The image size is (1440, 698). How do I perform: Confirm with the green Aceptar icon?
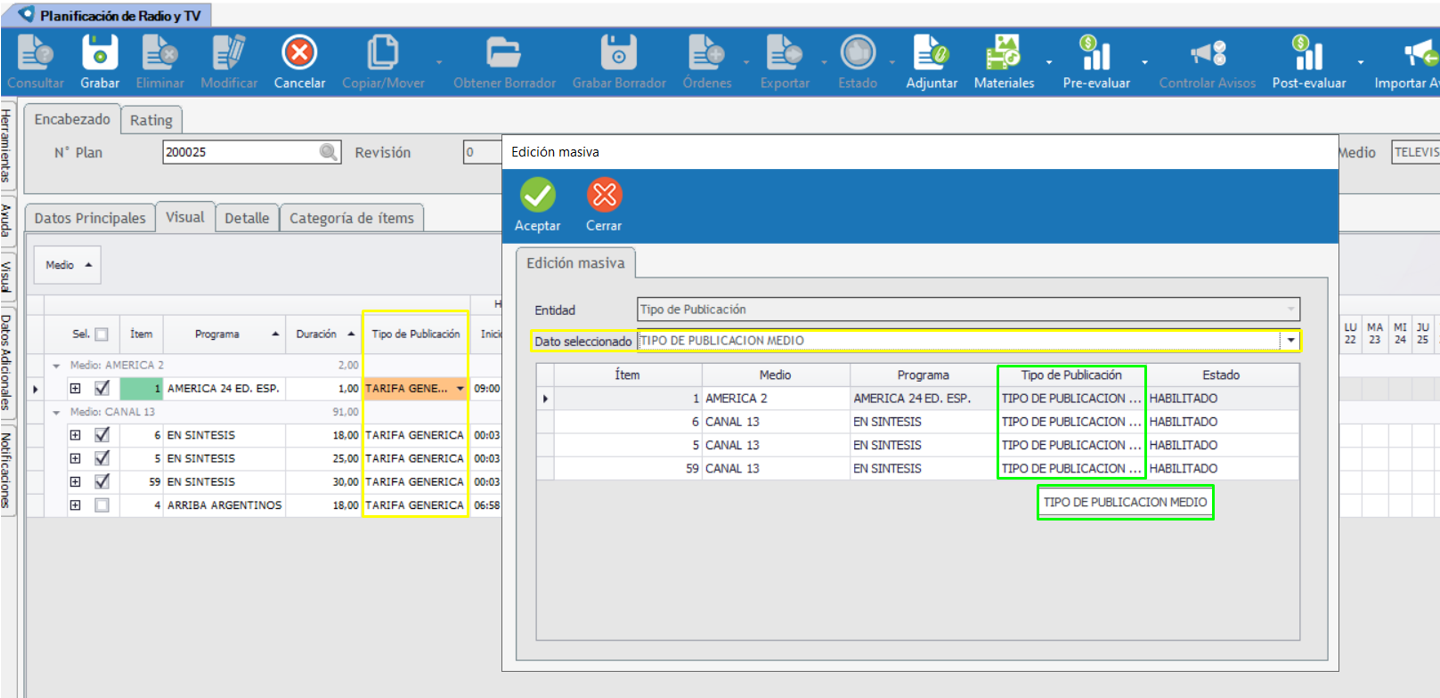538,195
